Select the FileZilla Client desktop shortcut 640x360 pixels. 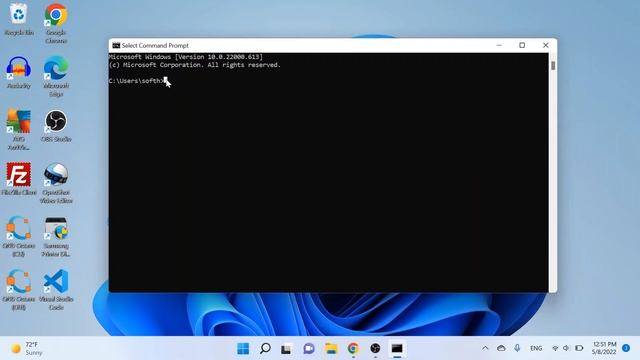tap(19, 179)
